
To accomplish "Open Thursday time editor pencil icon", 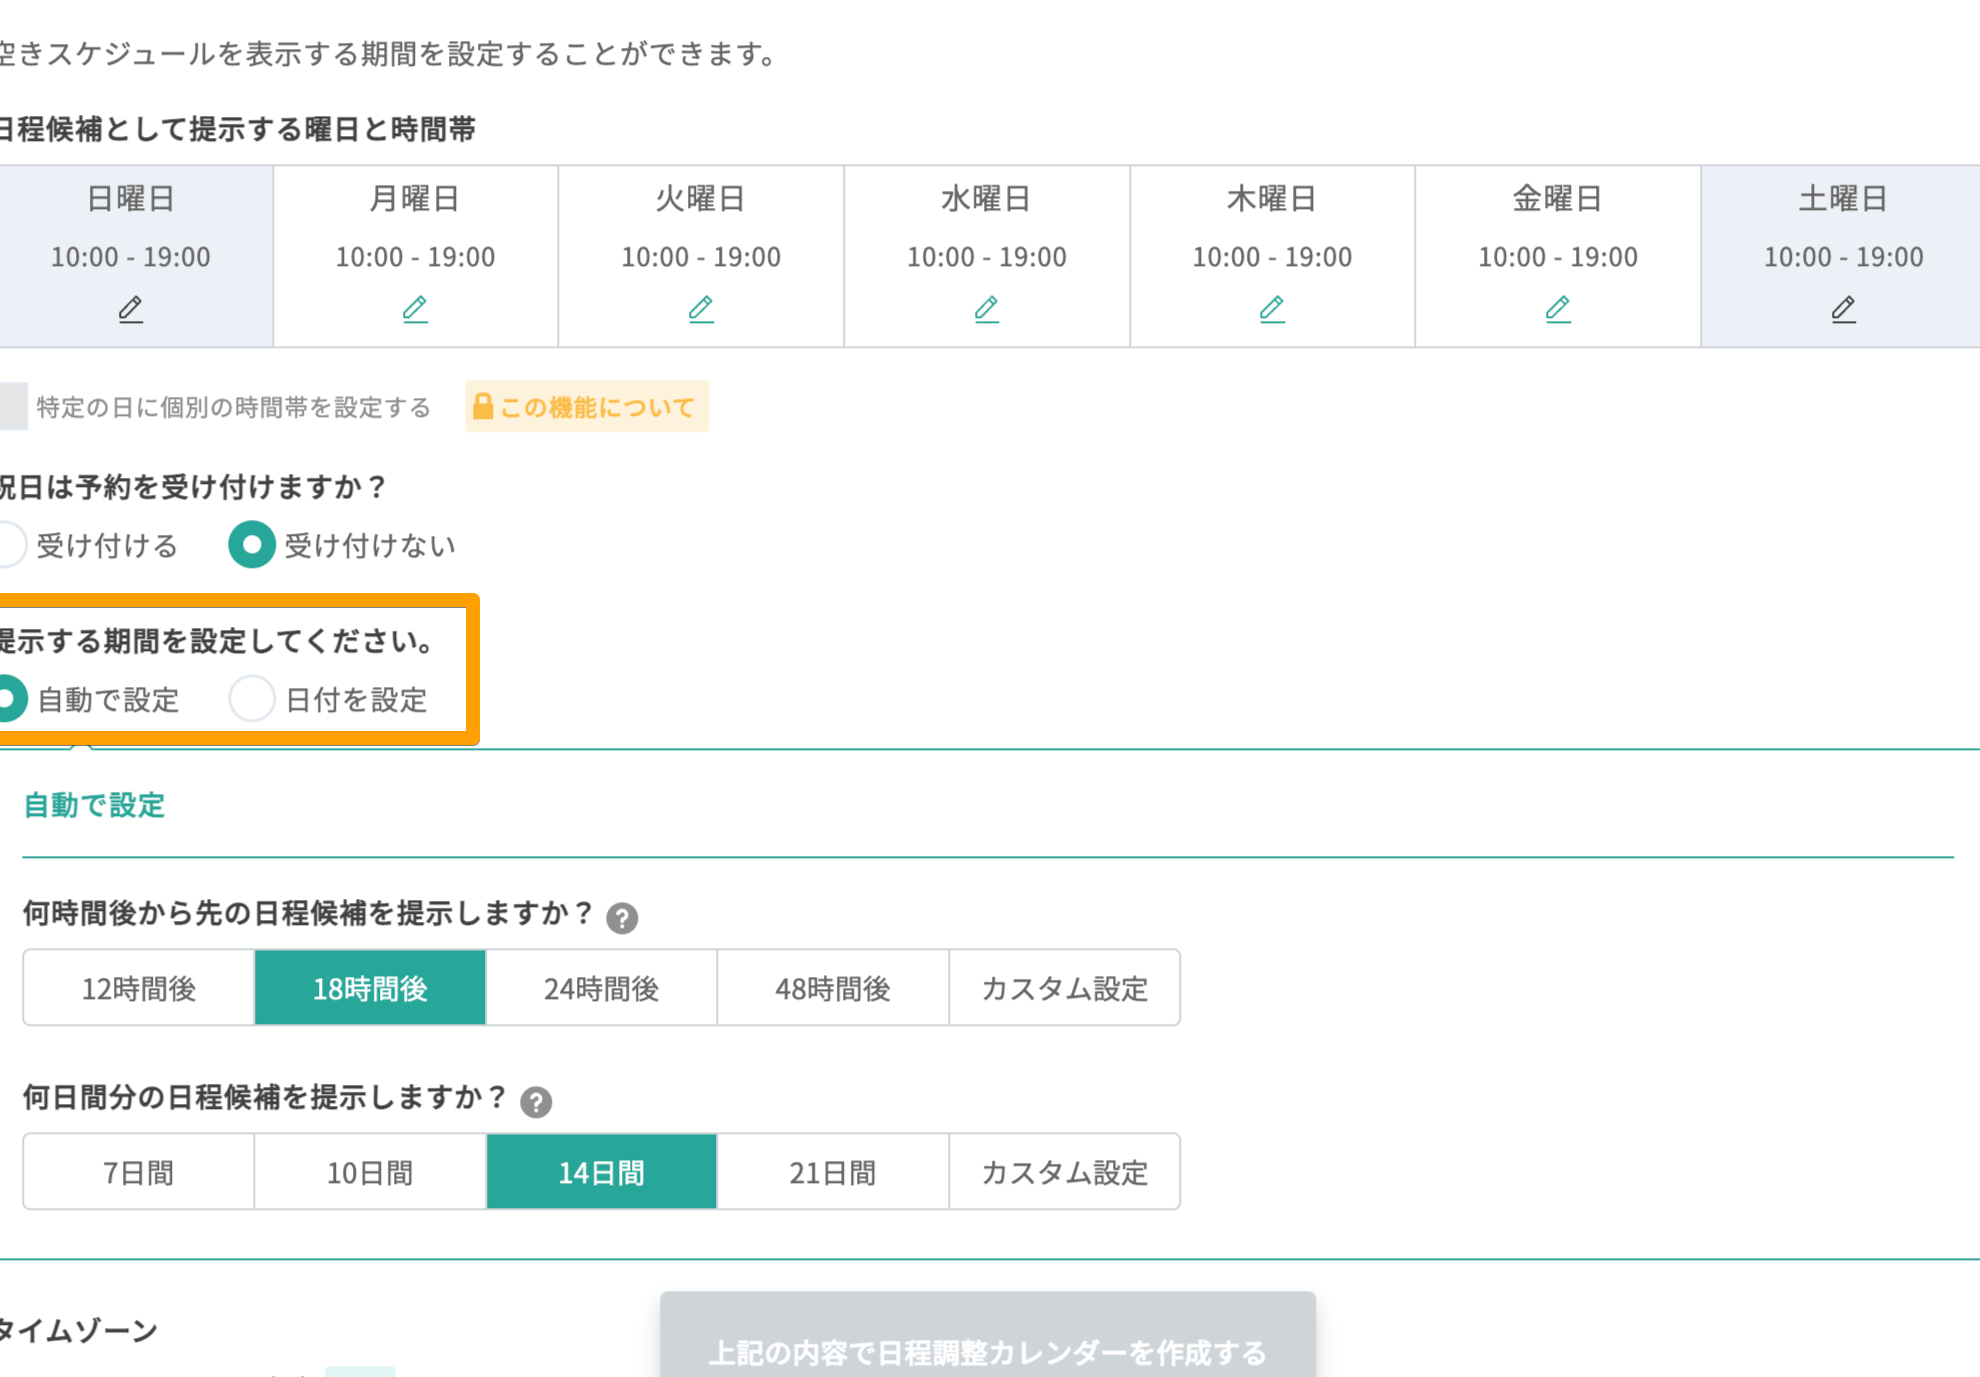I will coord(1272,309).
